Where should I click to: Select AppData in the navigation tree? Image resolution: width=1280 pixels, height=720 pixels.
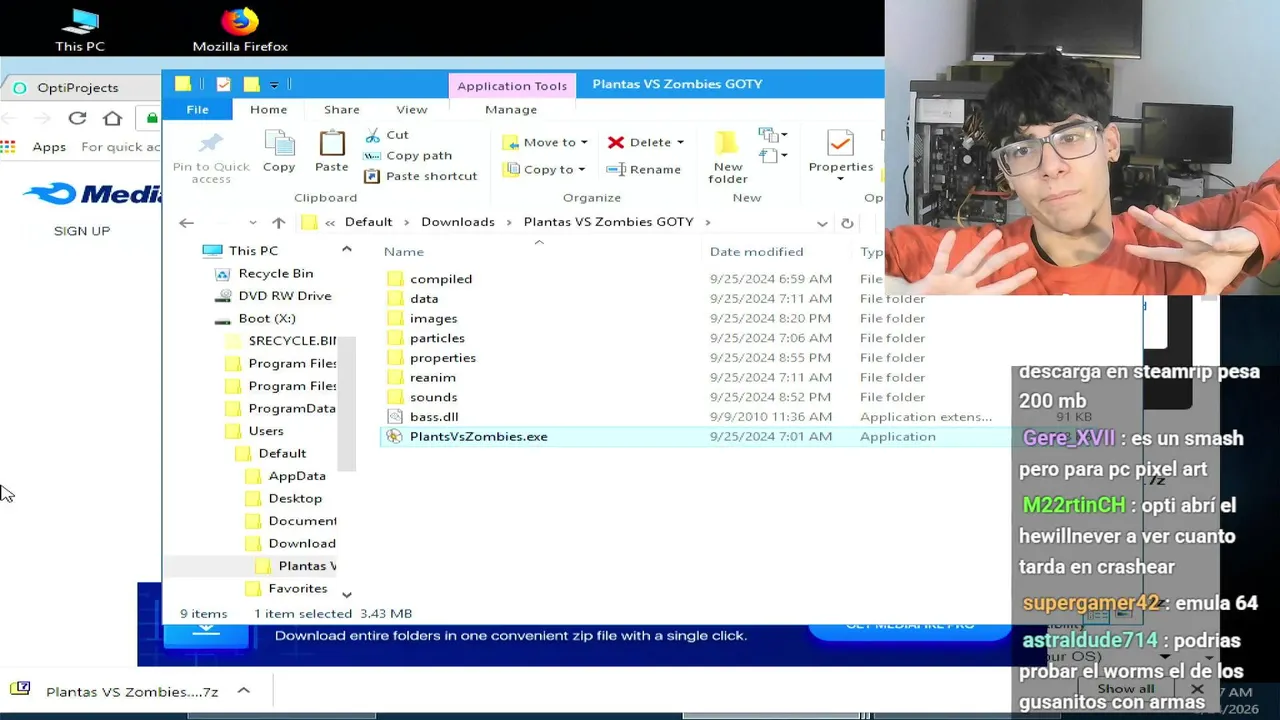[x=287, y=476]
